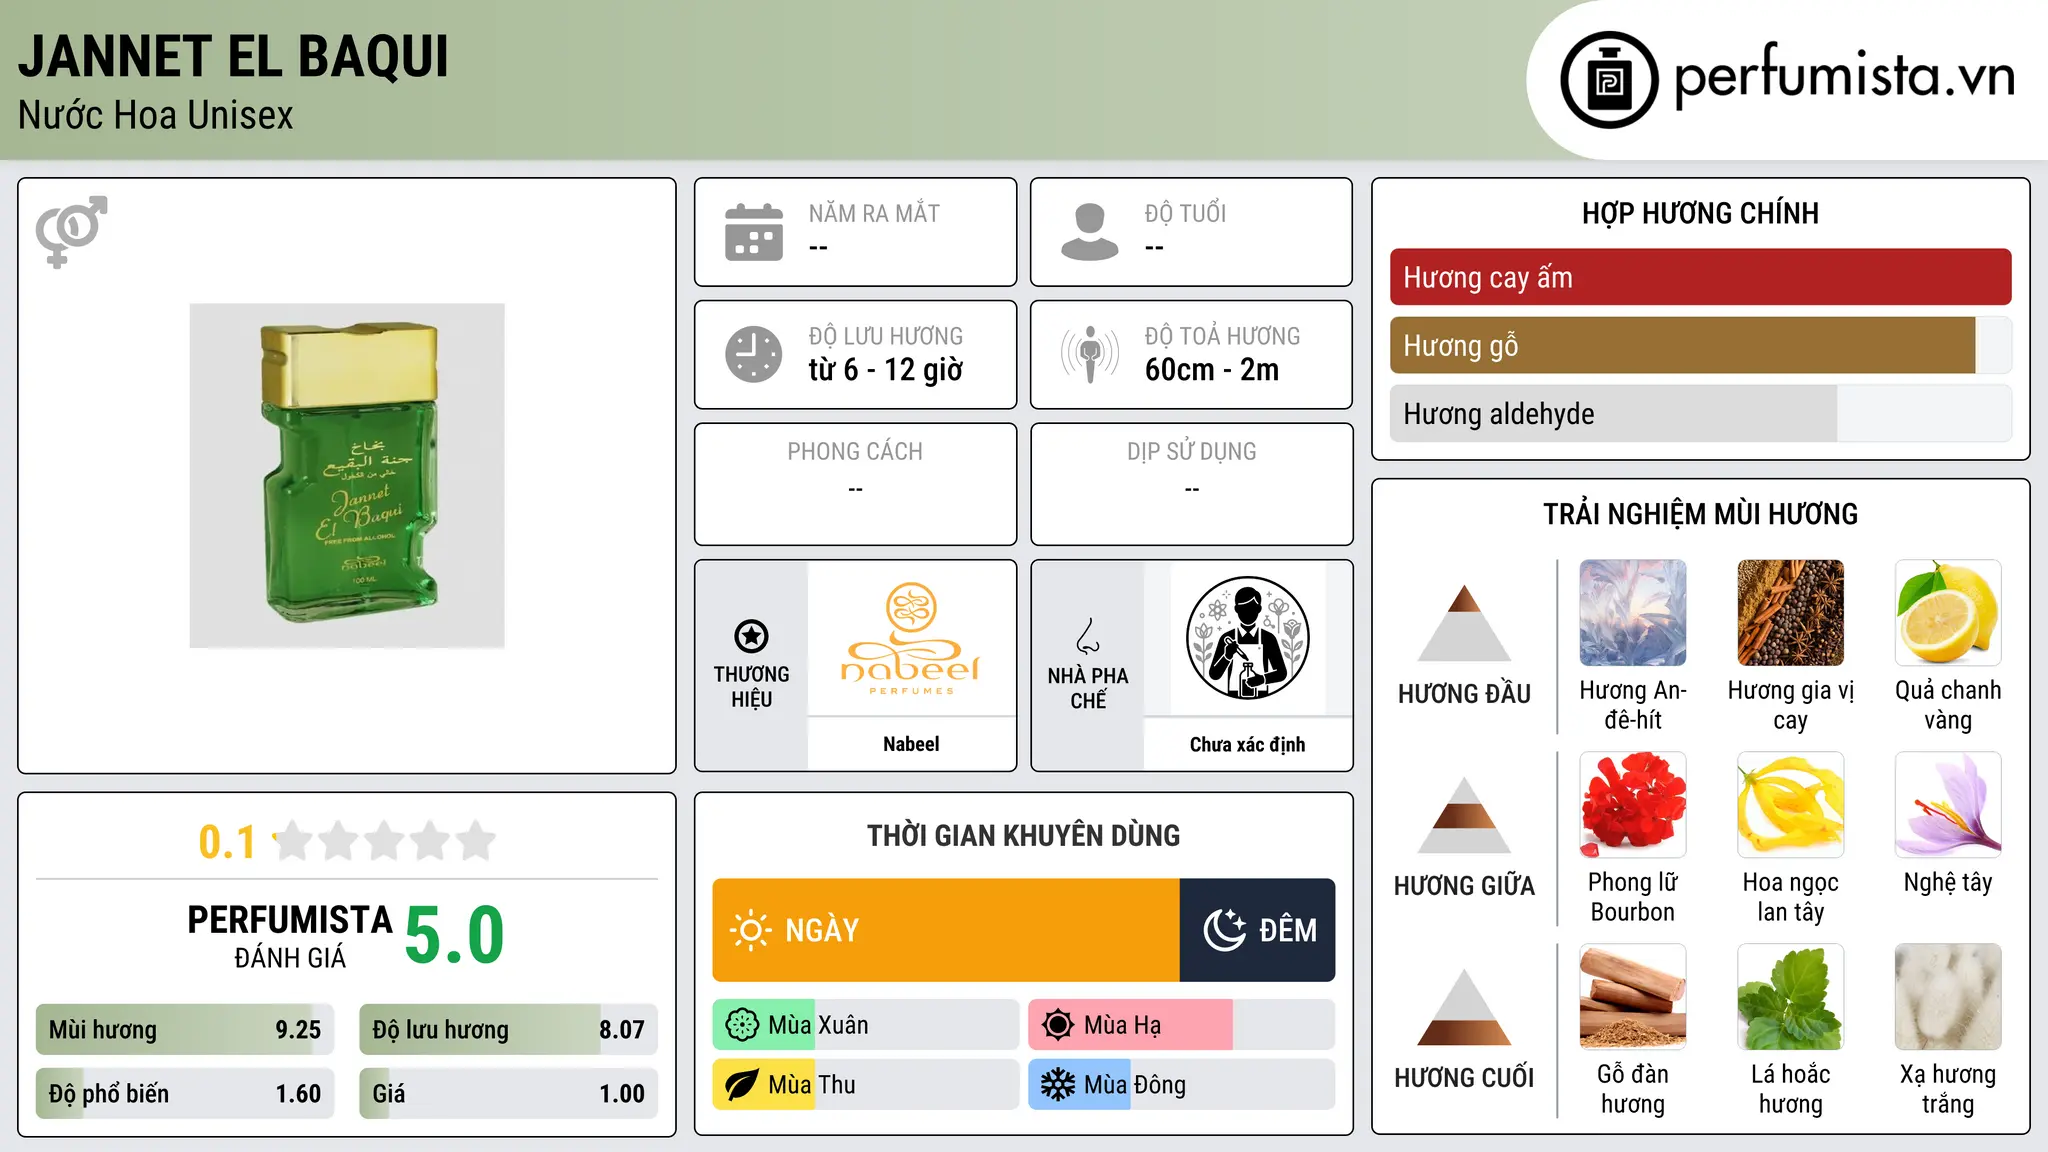Select the Xạ hương trắng note image
The image size is (2048, 1152).
pos(1948,997)
